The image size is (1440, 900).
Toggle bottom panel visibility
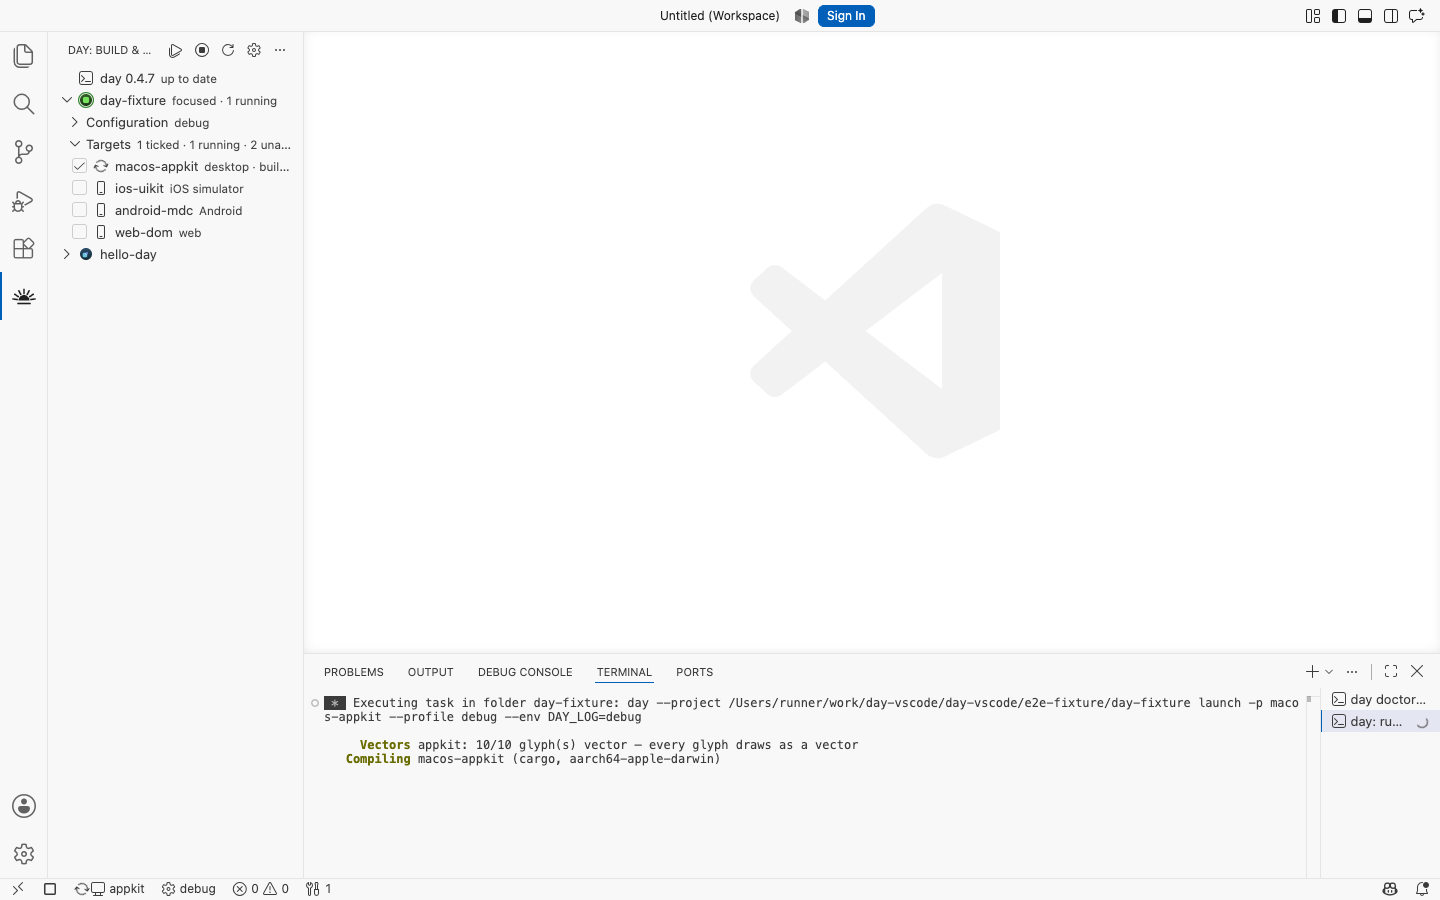1365,16
